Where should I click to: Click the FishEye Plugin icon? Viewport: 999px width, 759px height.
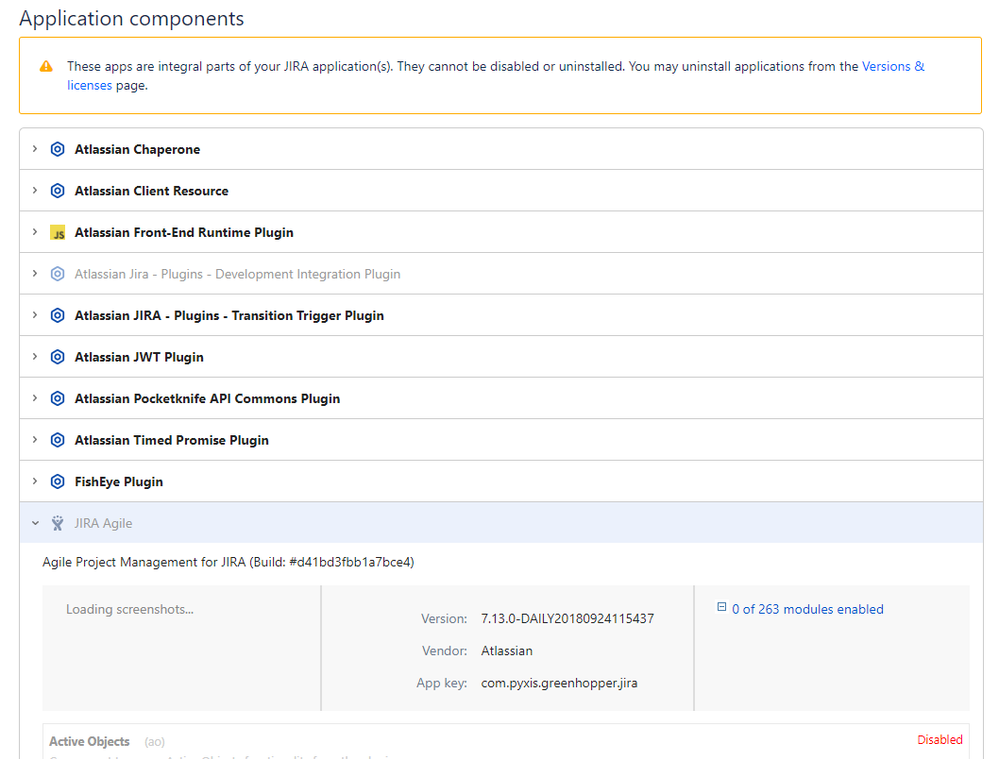click(57, 482)
